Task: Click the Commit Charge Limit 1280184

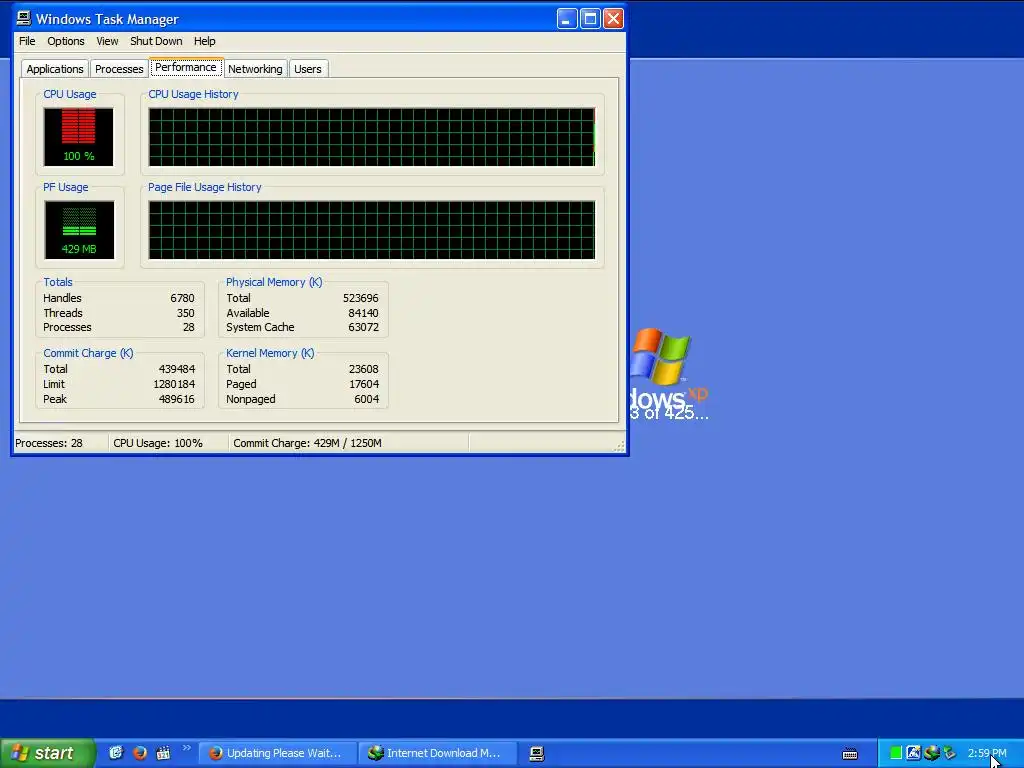Action: click(x=174, y=384)
